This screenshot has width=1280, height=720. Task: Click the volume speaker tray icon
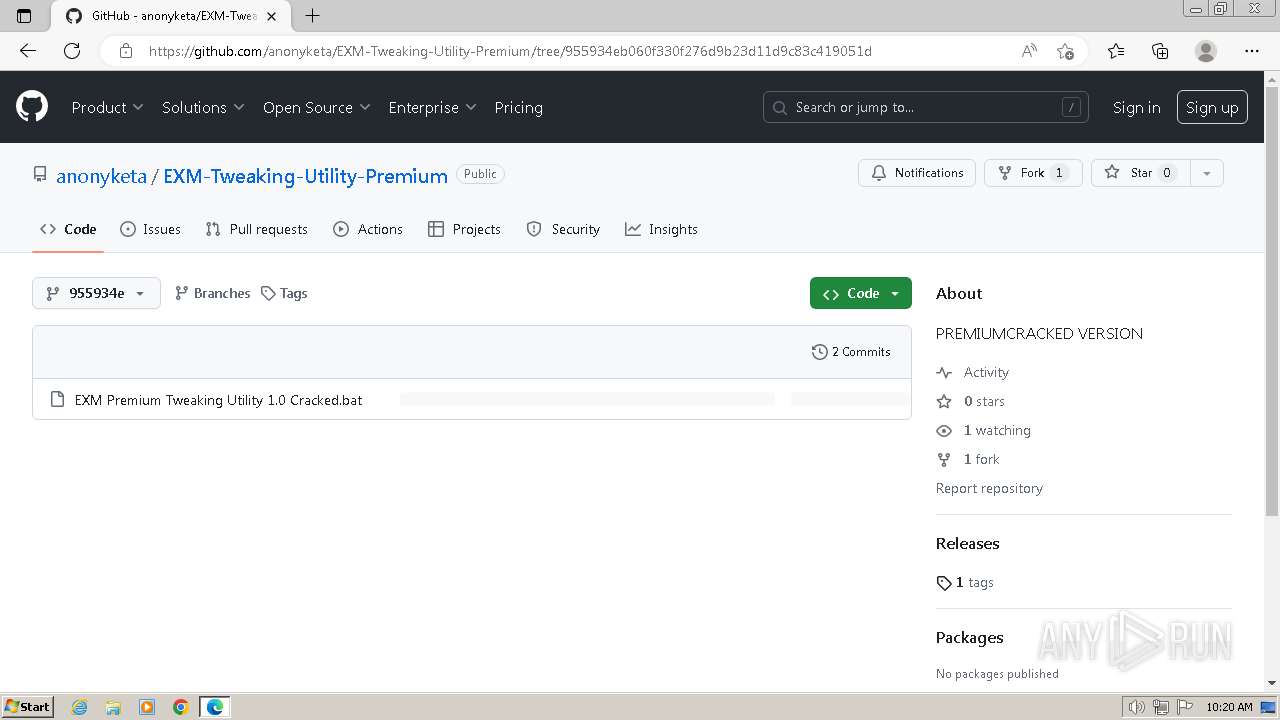[x=1136, y=707]
